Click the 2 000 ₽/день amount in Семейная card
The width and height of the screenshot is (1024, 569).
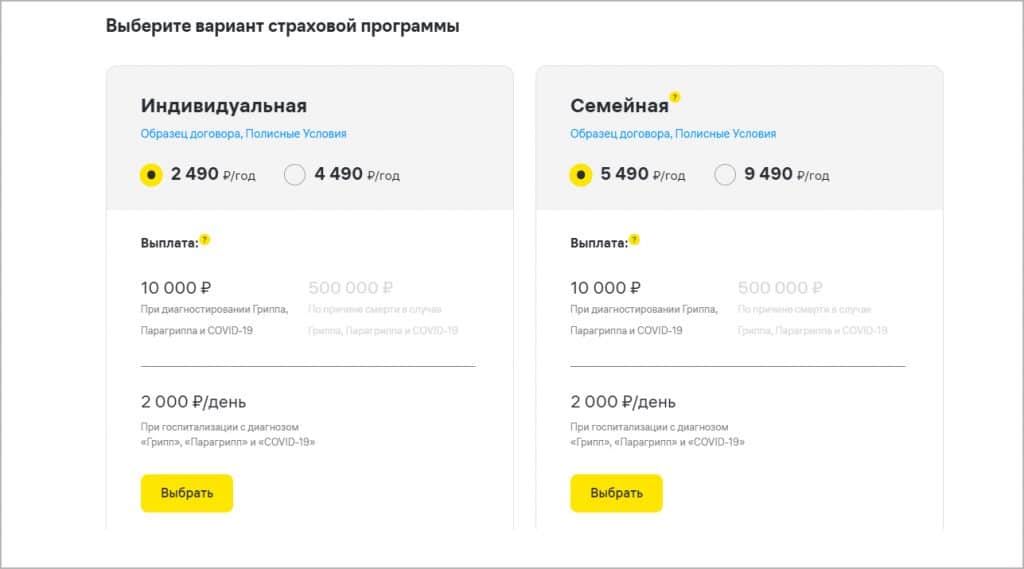pyautogui.click(x=623, y=402)
